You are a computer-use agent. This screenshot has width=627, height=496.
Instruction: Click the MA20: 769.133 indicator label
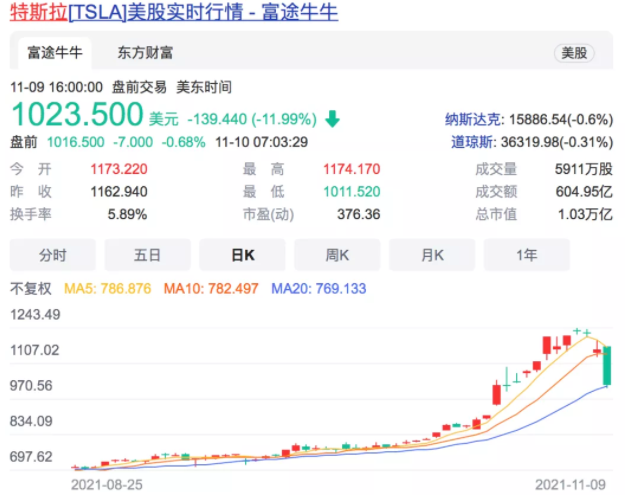[319, 288]
